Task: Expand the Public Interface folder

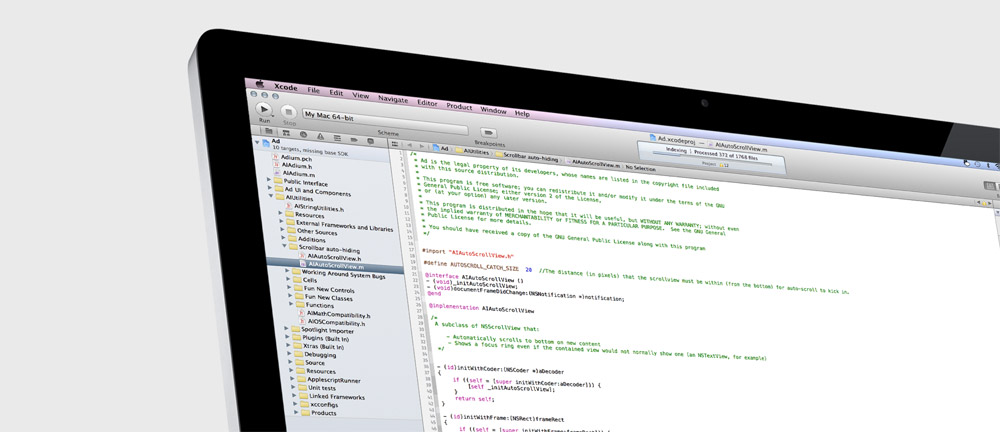Action: click(270, 181)
